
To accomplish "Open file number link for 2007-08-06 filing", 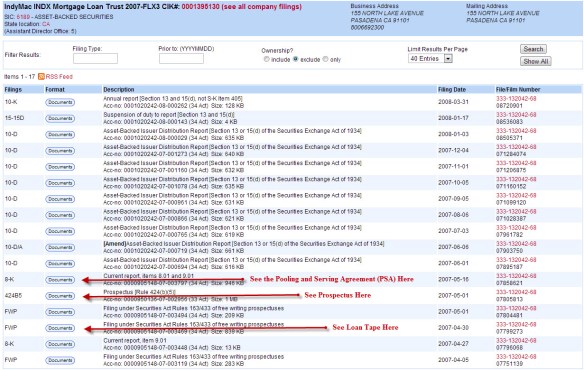I will (x=516, y=212).
